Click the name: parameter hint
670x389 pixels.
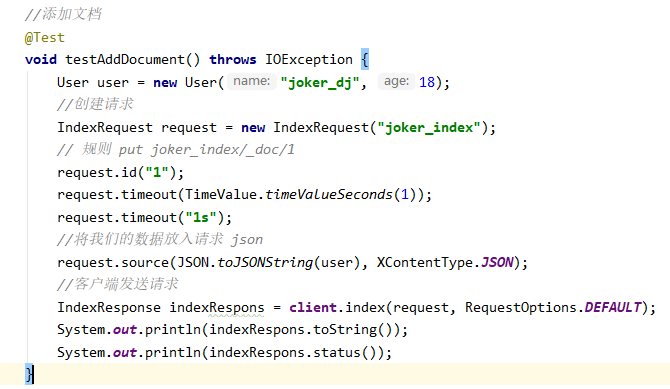[251, 81]
